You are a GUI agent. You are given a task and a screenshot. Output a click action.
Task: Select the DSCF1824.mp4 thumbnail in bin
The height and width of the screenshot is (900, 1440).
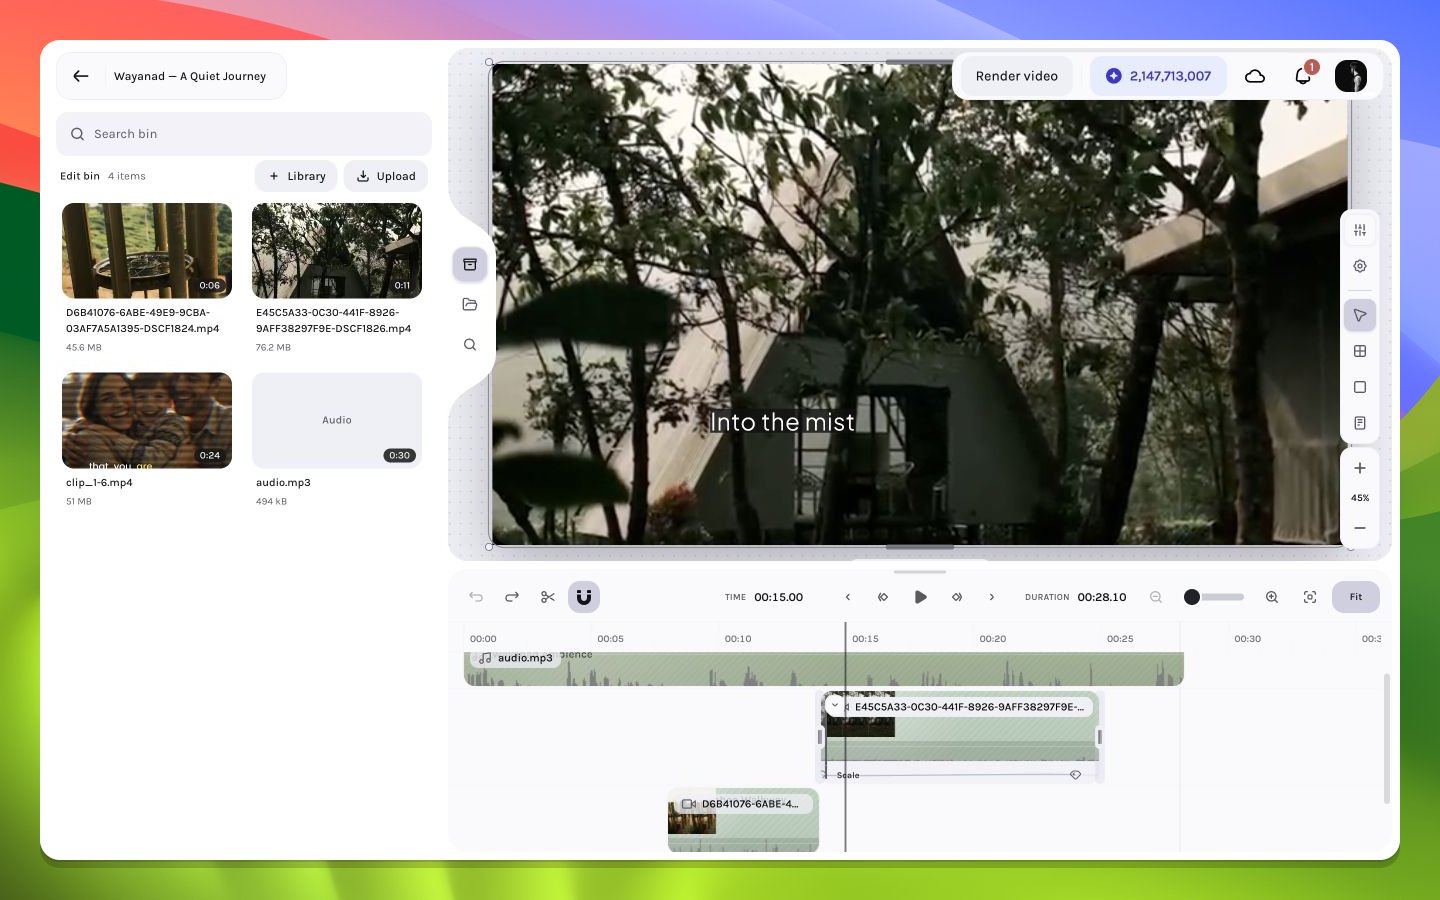pyautogui.click(x=147, y=251)
